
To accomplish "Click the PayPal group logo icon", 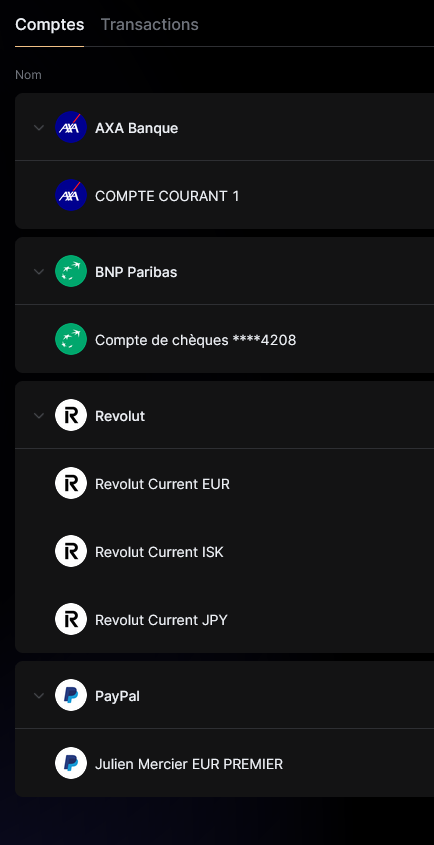I will [71, 695].
